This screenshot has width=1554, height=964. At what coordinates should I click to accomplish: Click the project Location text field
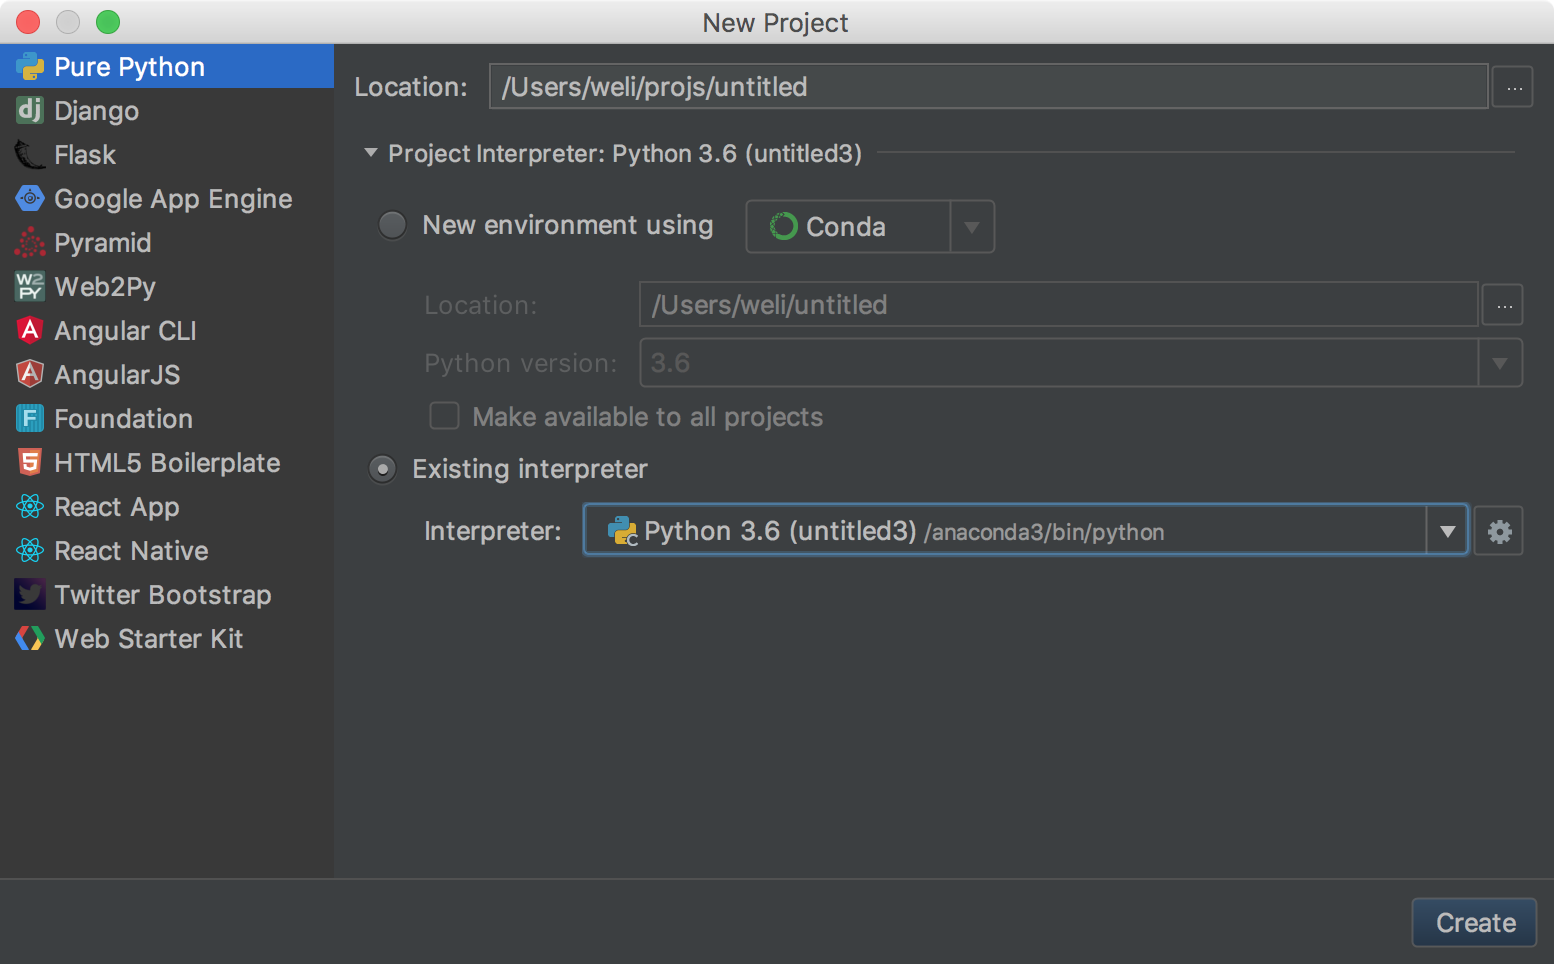click(x=988, y=87)
